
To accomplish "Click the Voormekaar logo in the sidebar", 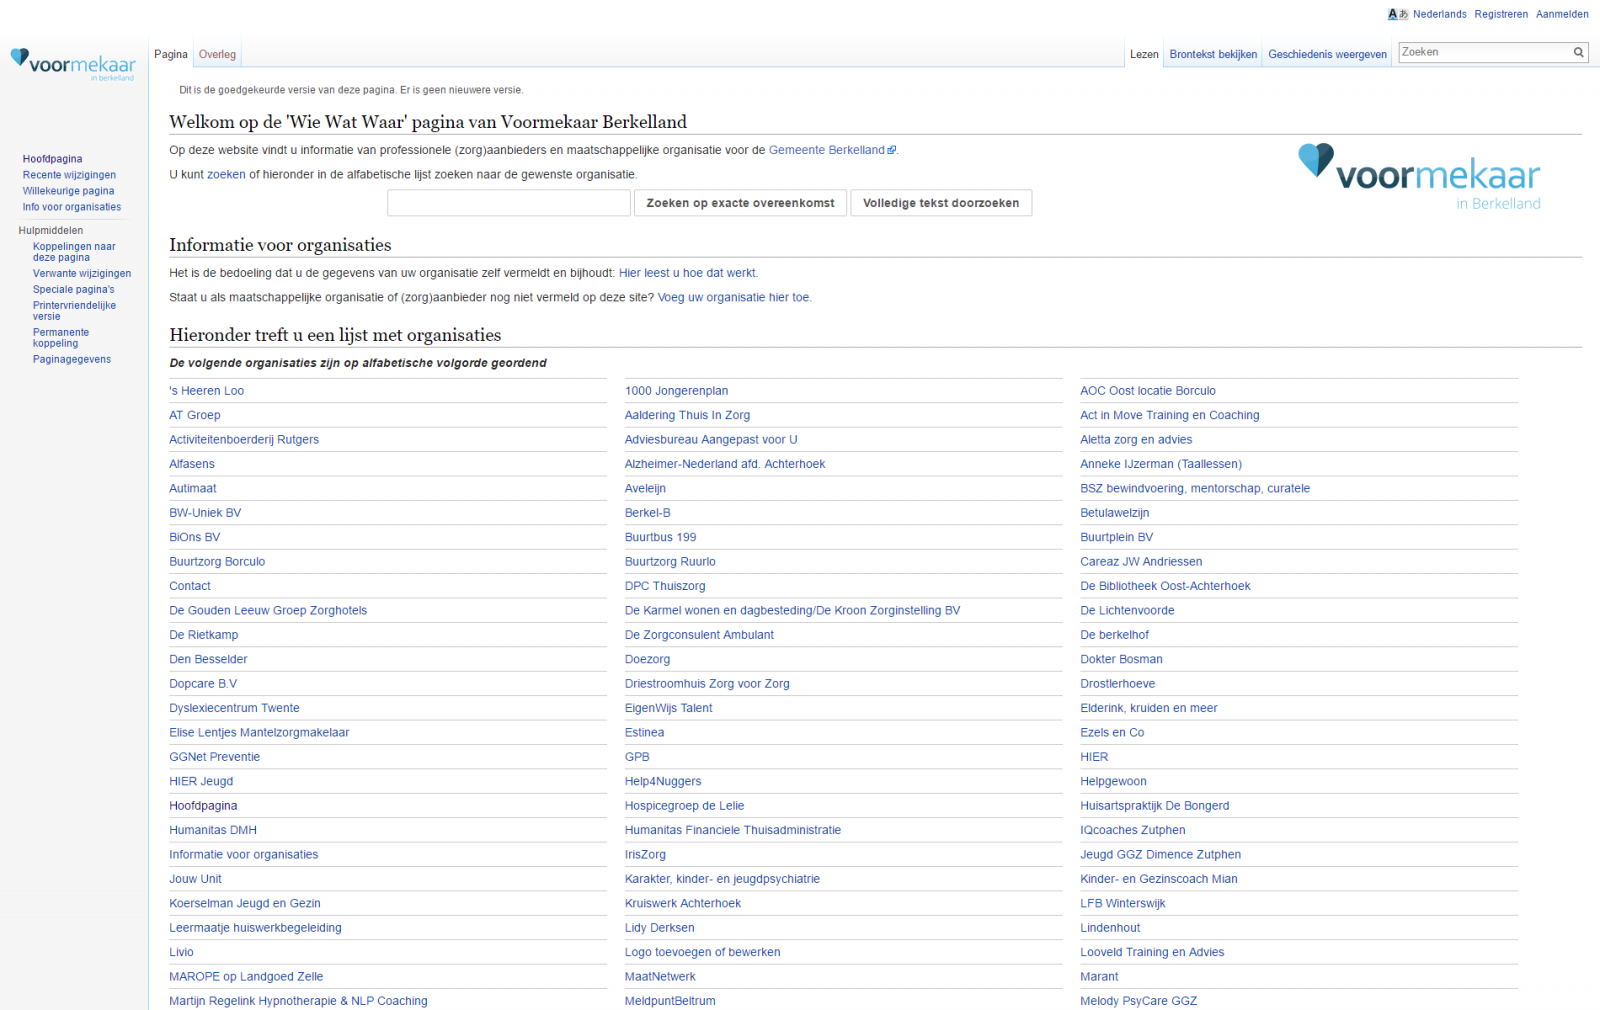I will pyautogui.click(x=72, y=64).
